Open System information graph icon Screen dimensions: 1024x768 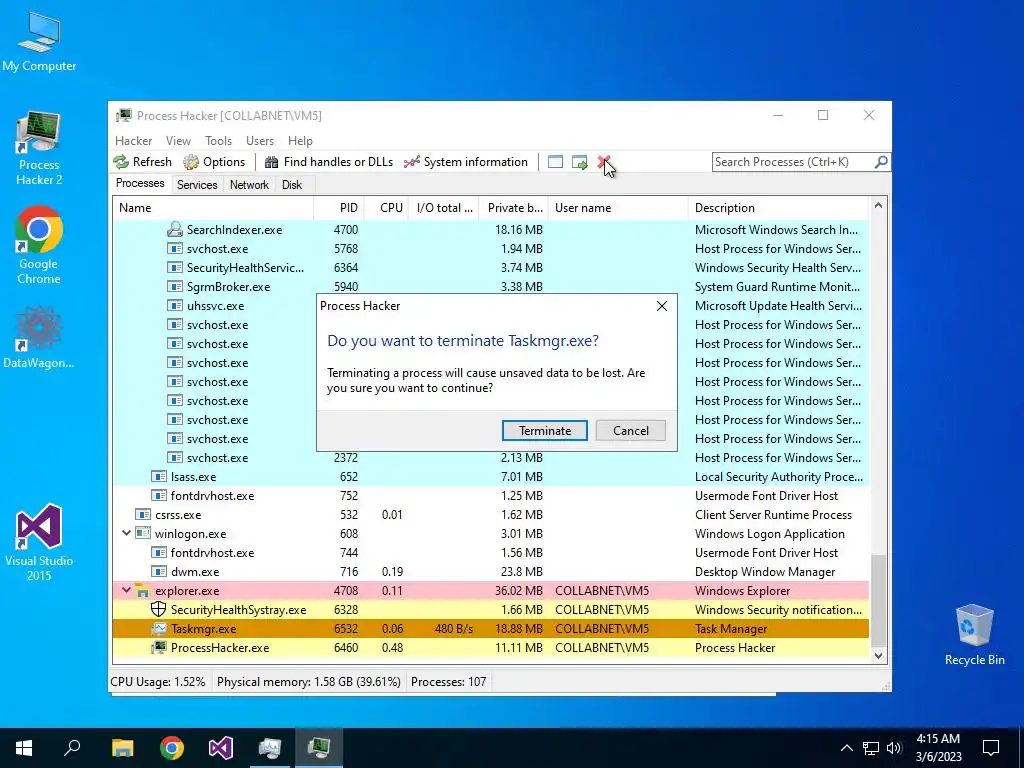[x=411, y=162]
